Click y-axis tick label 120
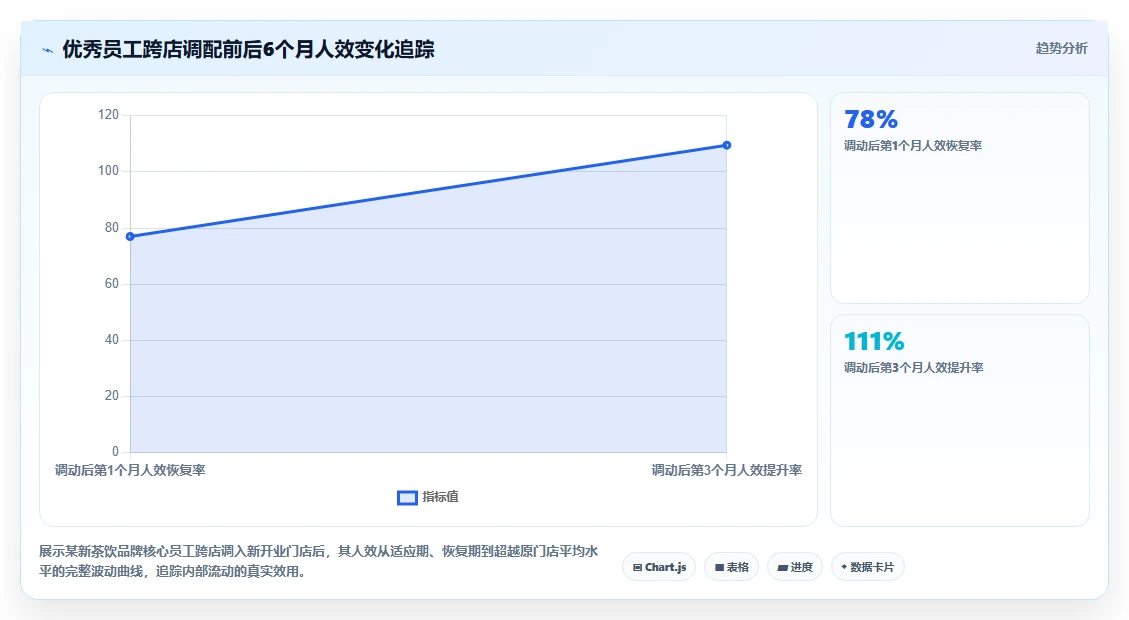This screenshot has width=1129, height=620. point(108,114)
